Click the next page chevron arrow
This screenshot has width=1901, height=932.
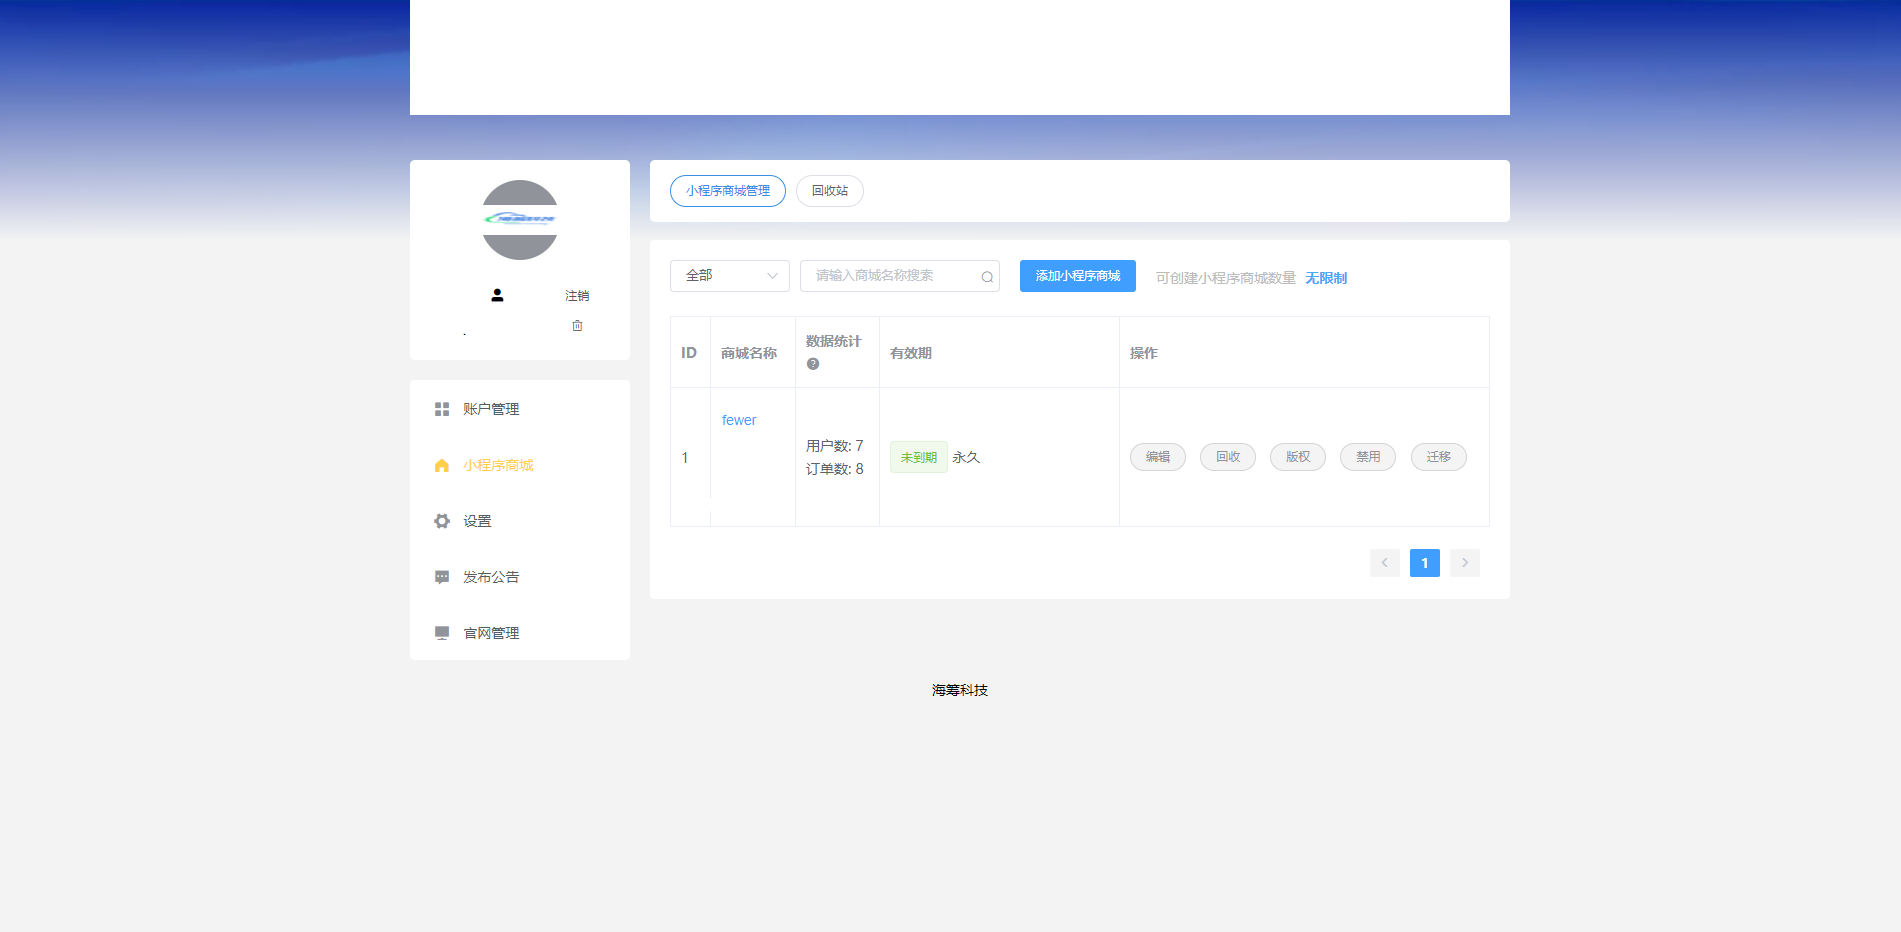[1464, 562]
